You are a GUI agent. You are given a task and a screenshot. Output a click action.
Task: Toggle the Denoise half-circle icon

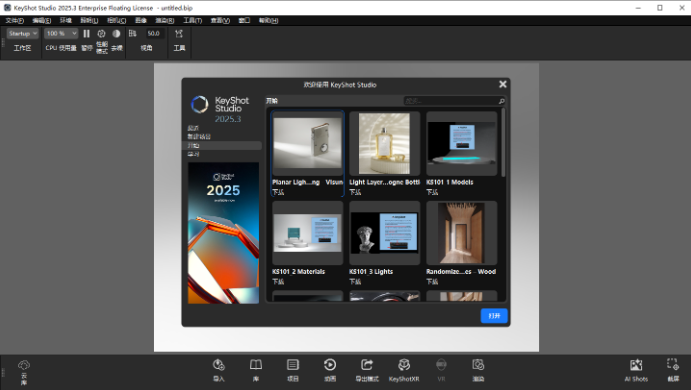click(x=116, y=33)
